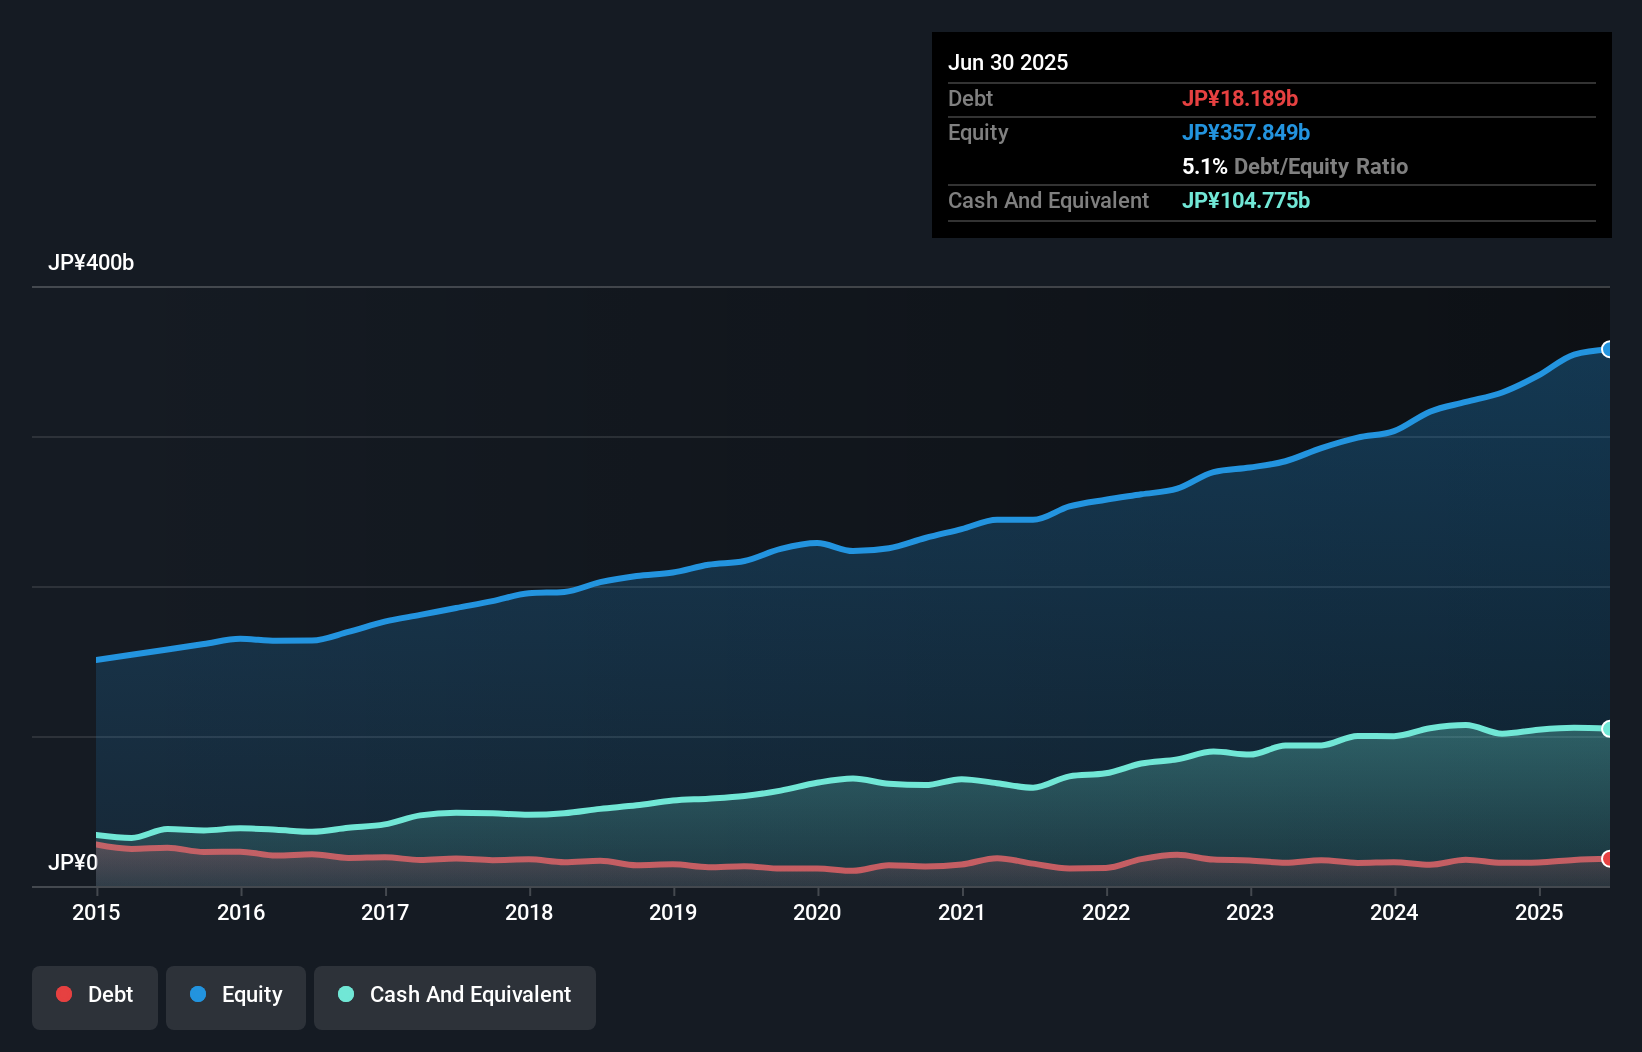Viewport: 1642px width, 1052px height.
Task: Click the teal Cash And Equivalent legend dot
Action: click(345, 994)
